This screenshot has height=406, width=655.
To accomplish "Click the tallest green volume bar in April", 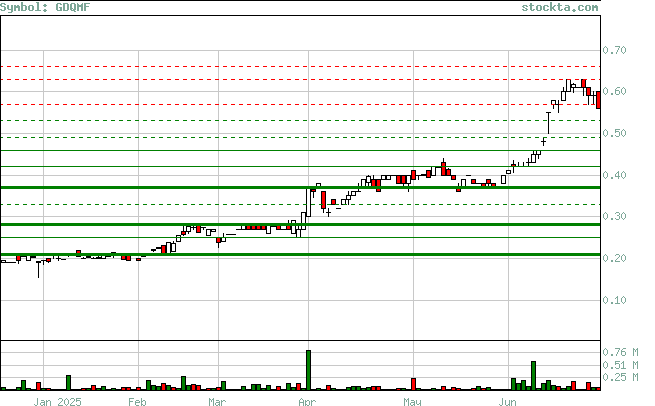I will point(309,370).
